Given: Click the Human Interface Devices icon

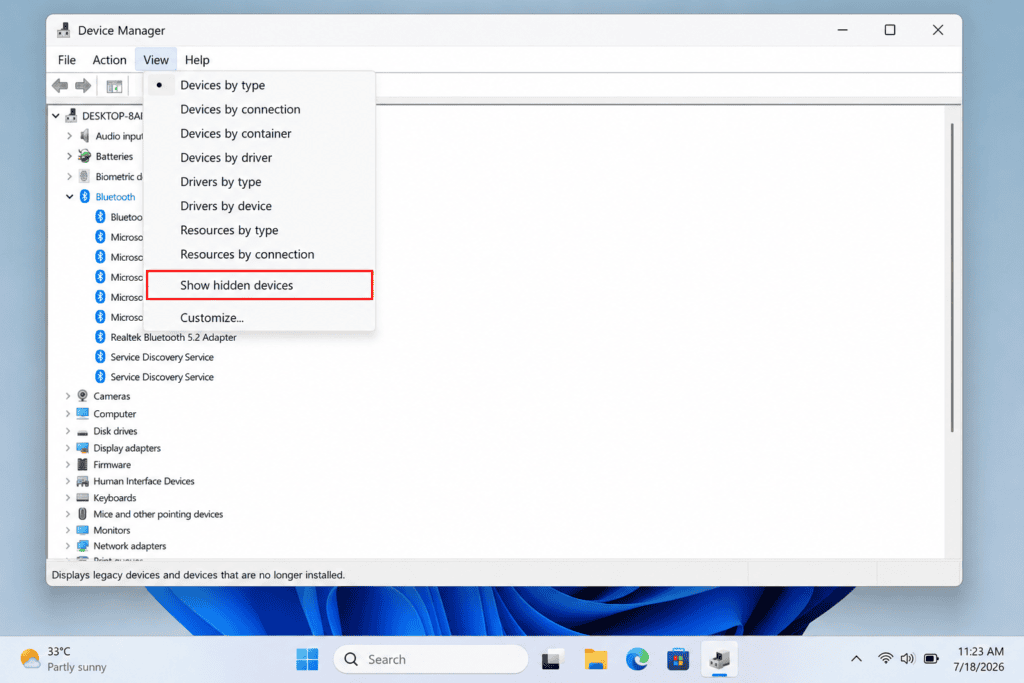Looking at the screenshot, I should (x=82, y=481).
